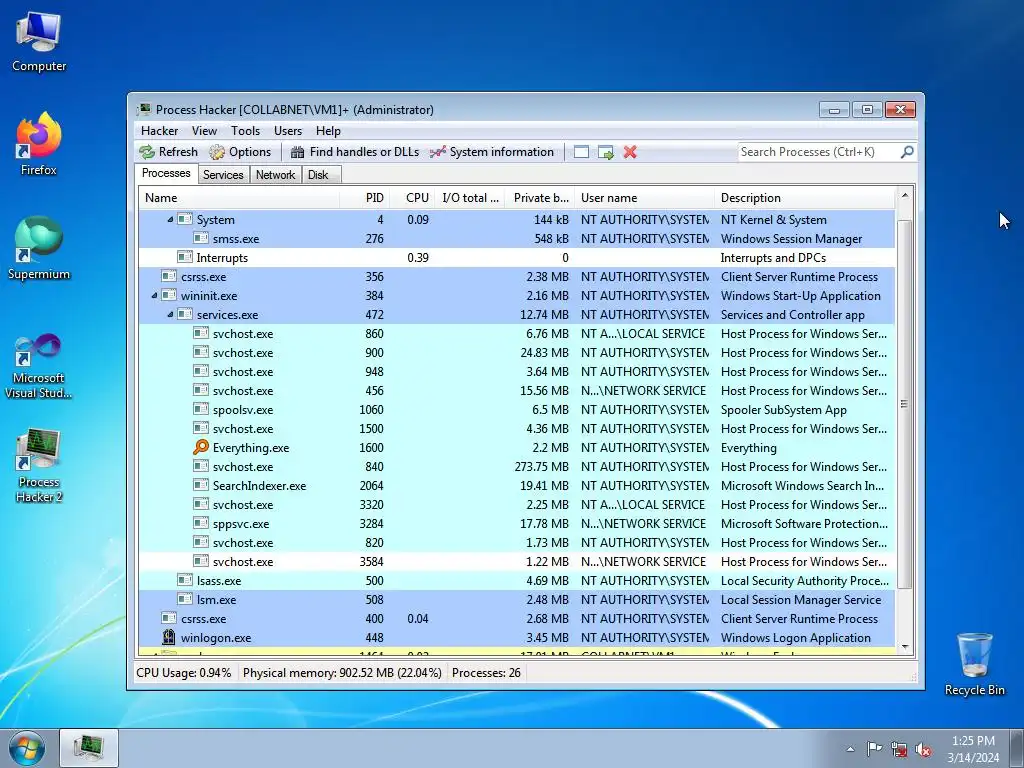The image size is (1024, 768).
Task: Select svchost.exe with PID 3584
Action: pyautogui.click(x=517, y=562)
